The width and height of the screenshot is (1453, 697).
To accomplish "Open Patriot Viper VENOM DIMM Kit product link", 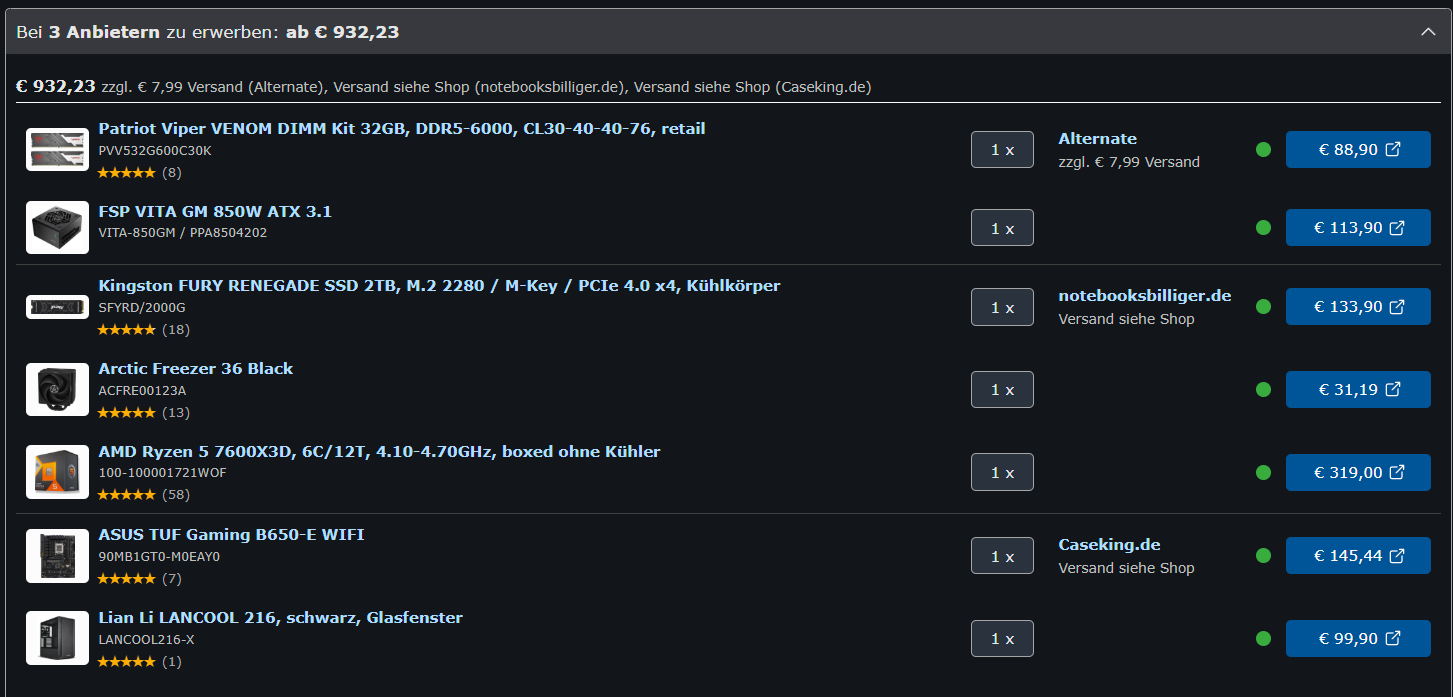I will point(402,129).
